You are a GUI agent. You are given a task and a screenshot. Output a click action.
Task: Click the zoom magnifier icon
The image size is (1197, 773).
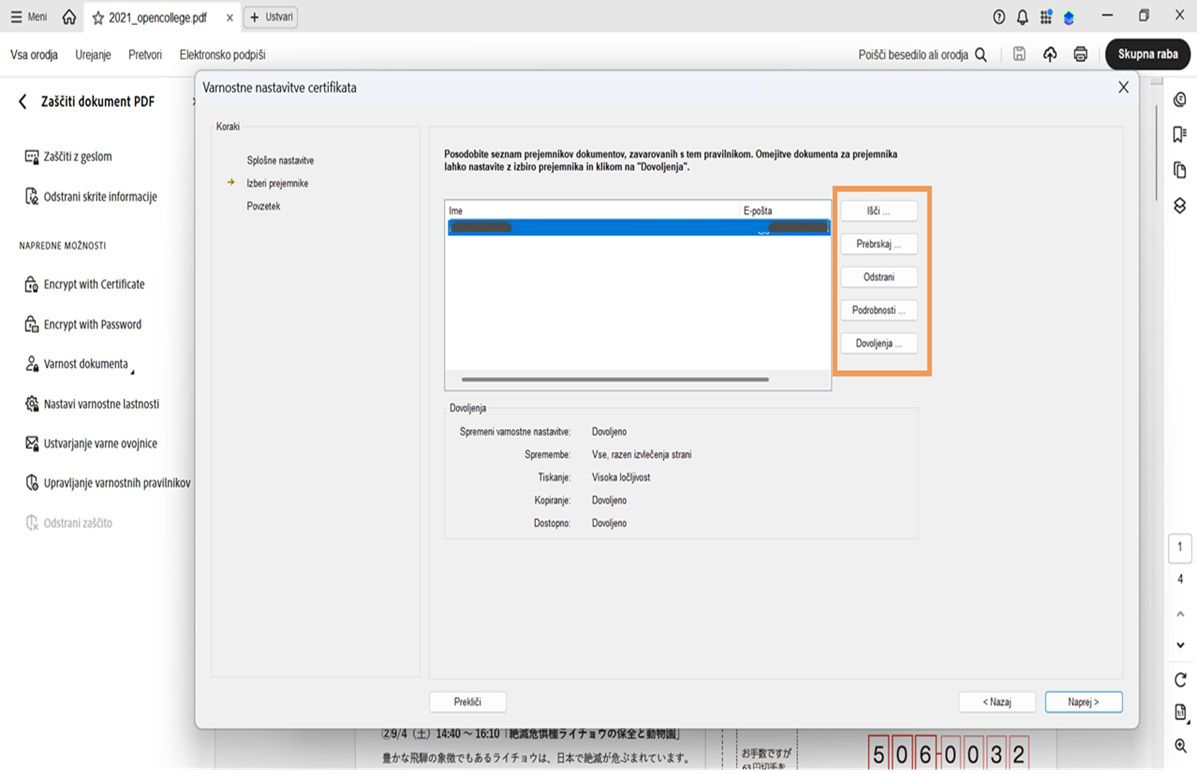click(x=1180, y=746)
